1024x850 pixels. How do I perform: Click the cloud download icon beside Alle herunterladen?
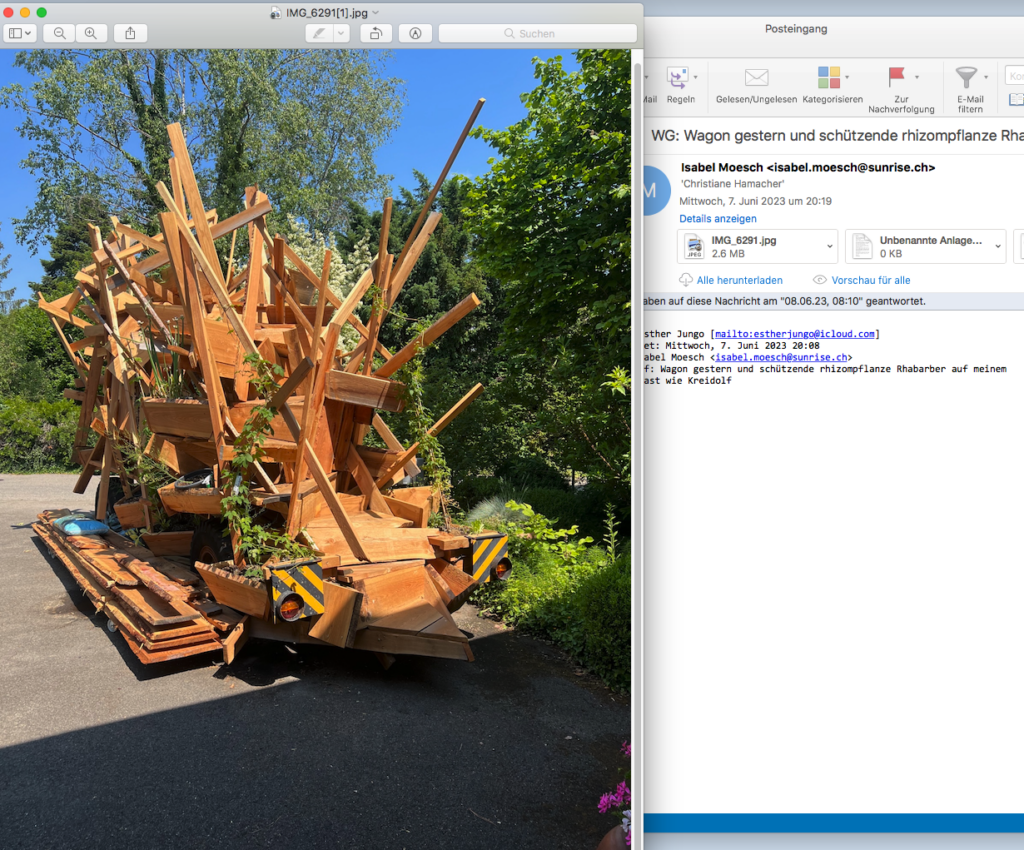click(686, 280)
